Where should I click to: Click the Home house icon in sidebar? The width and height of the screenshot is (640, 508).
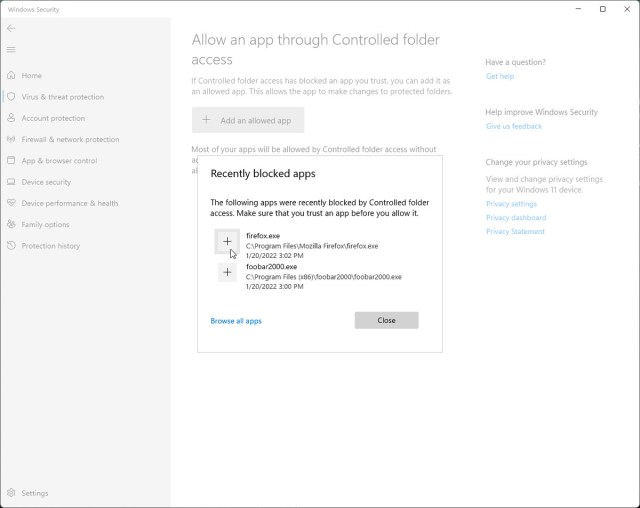(11, 75)
